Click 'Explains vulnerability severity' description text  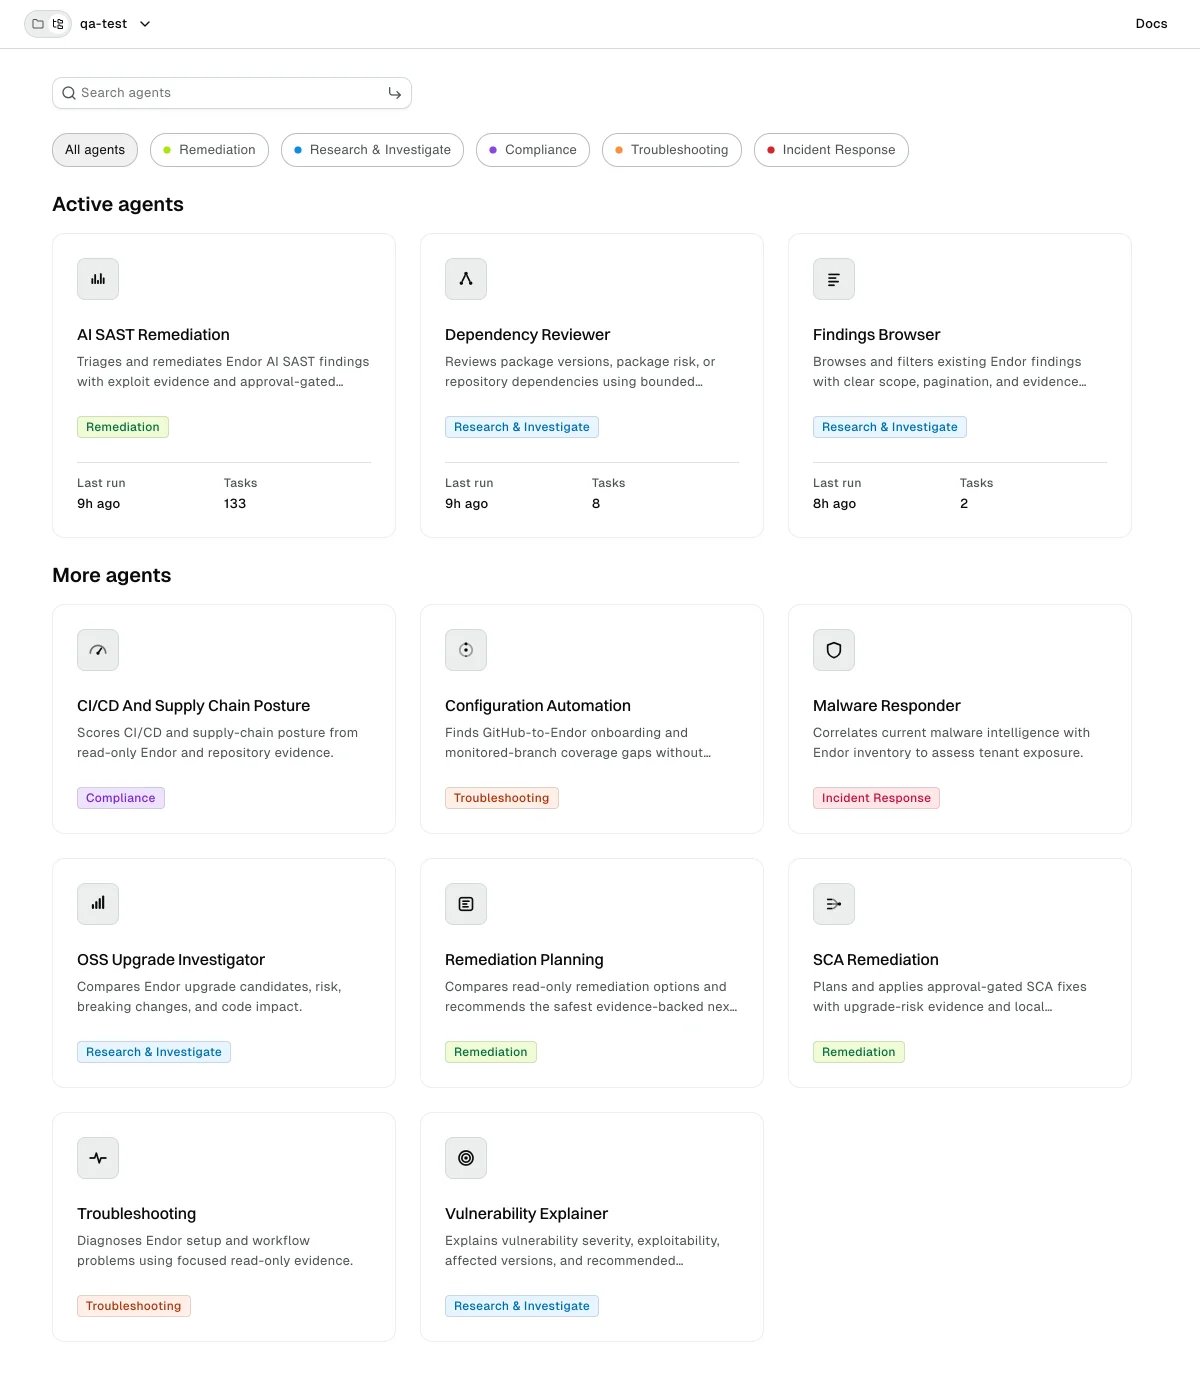click(582, 1251)
